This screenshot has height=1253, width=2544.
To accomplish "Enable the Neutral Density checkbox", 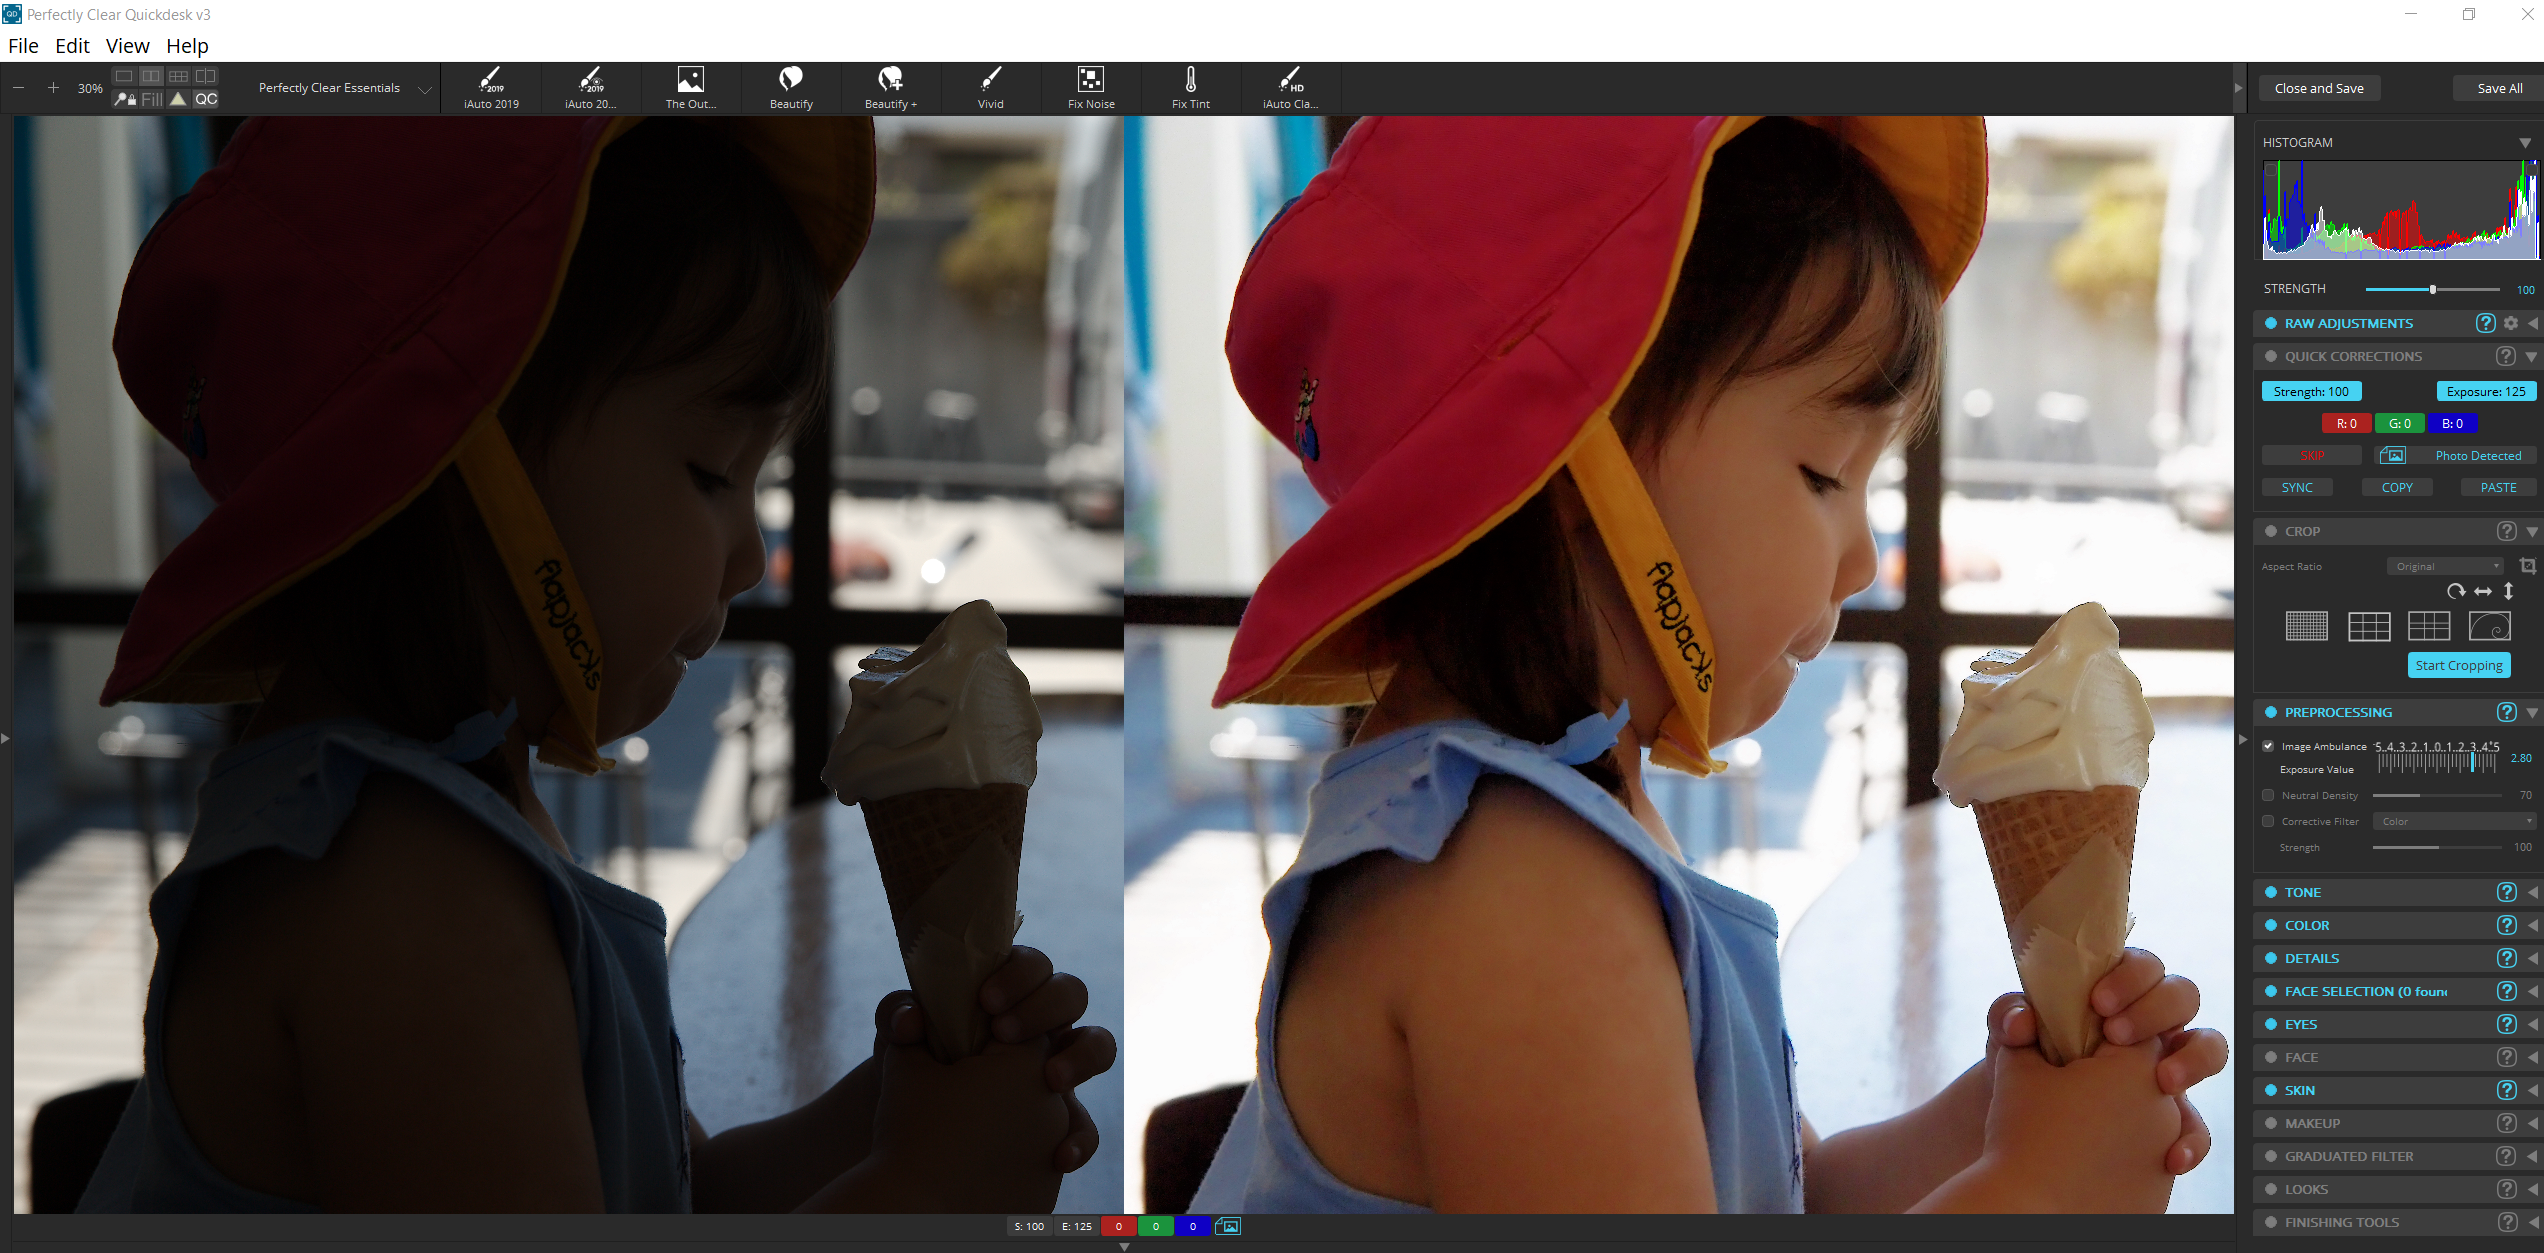I will pyautogui.click(x=2269, y=795).
